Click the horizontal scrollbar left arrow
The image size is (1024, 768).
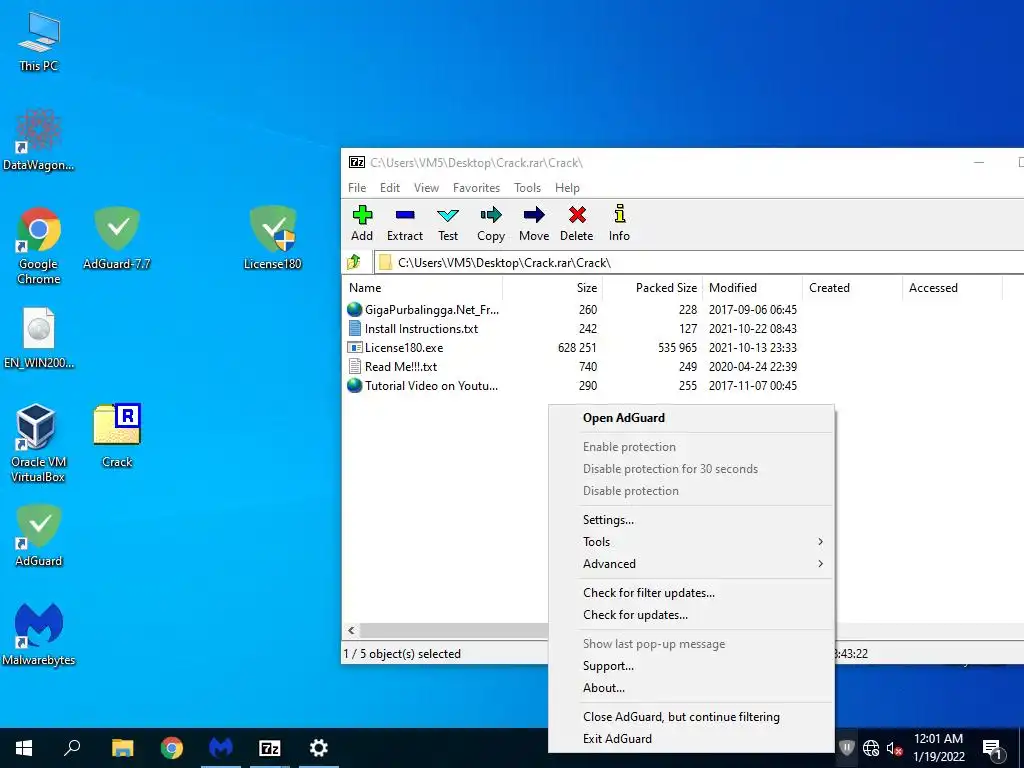point(351,630)
